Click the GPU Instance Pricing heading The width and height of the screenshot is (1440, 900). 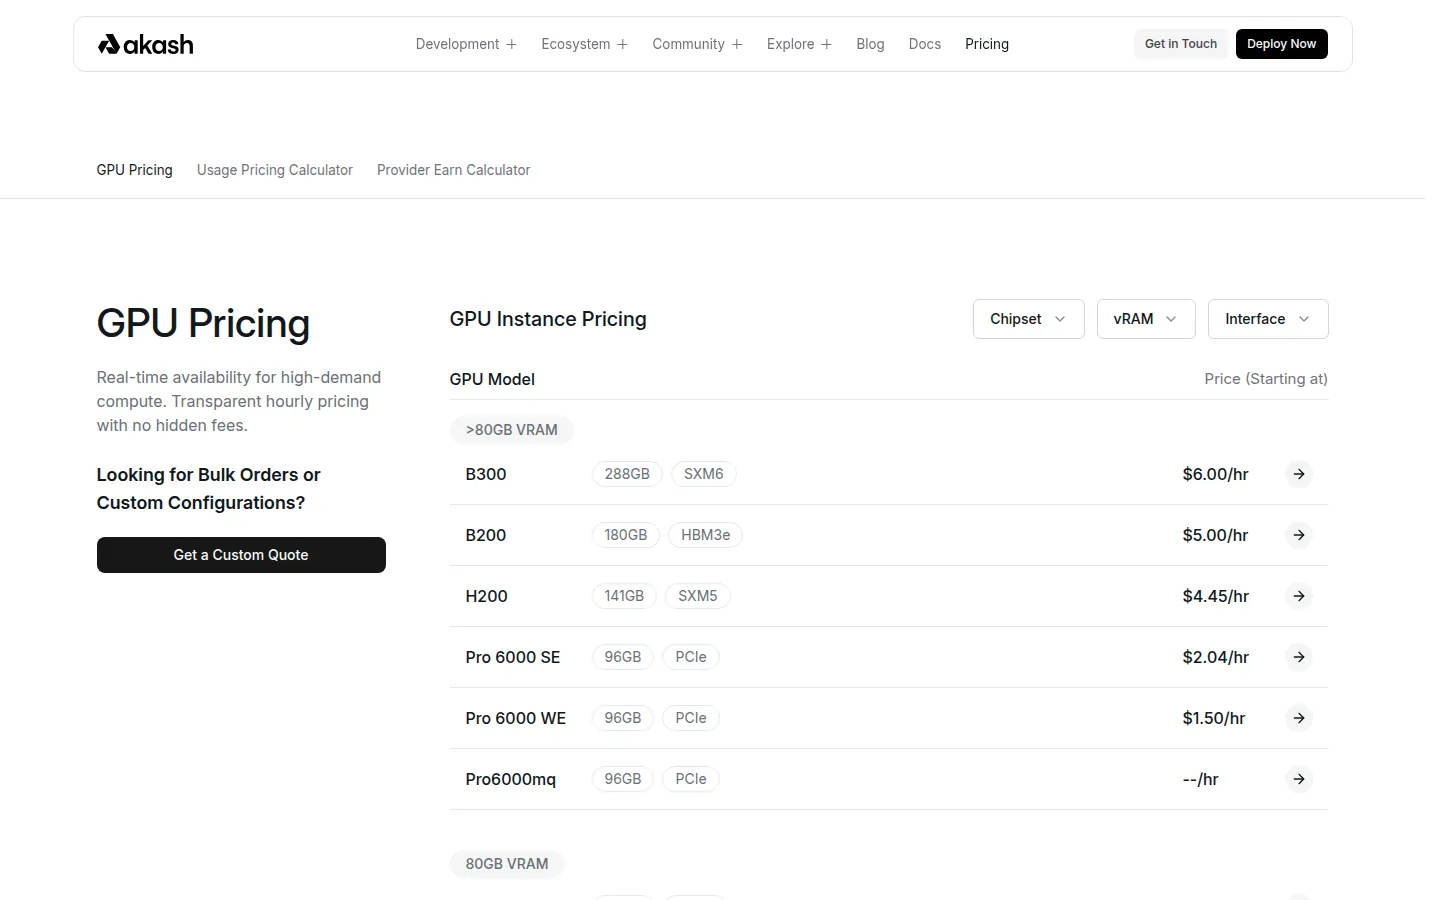[x=548, y=319]
